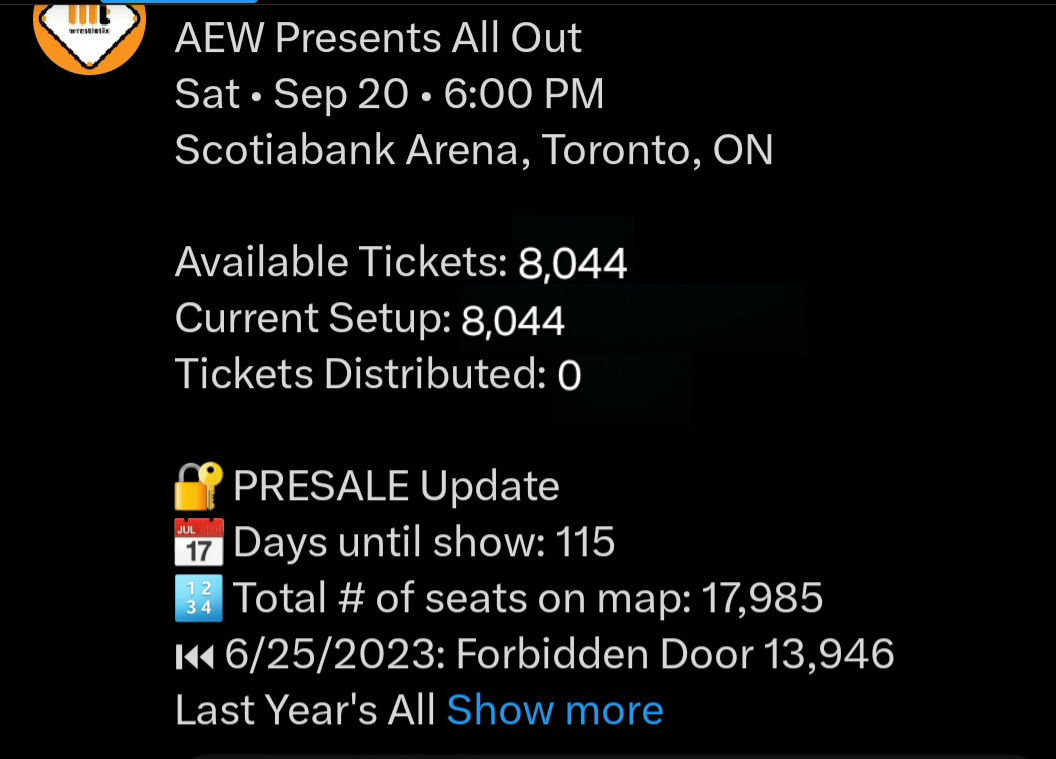1056x759 pixels.
Task: Click the PRESALE Update heading
Action: [x=396, y=486]
